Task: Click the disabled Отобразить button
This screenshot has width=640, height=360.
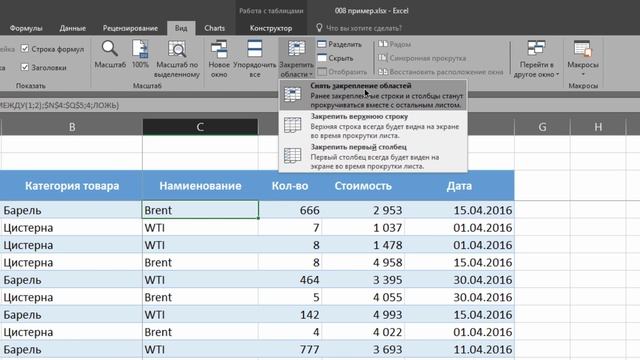Action: click(x=342, y=72)
